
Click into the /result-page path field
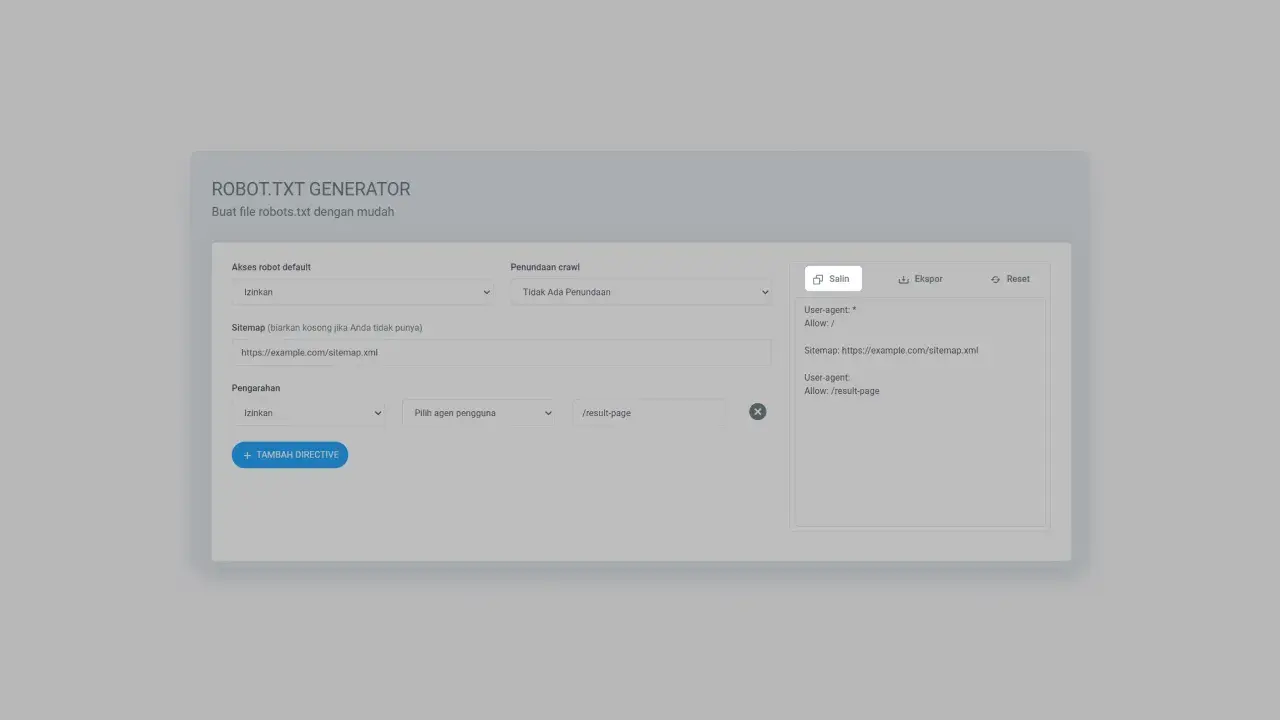point(648,413)
